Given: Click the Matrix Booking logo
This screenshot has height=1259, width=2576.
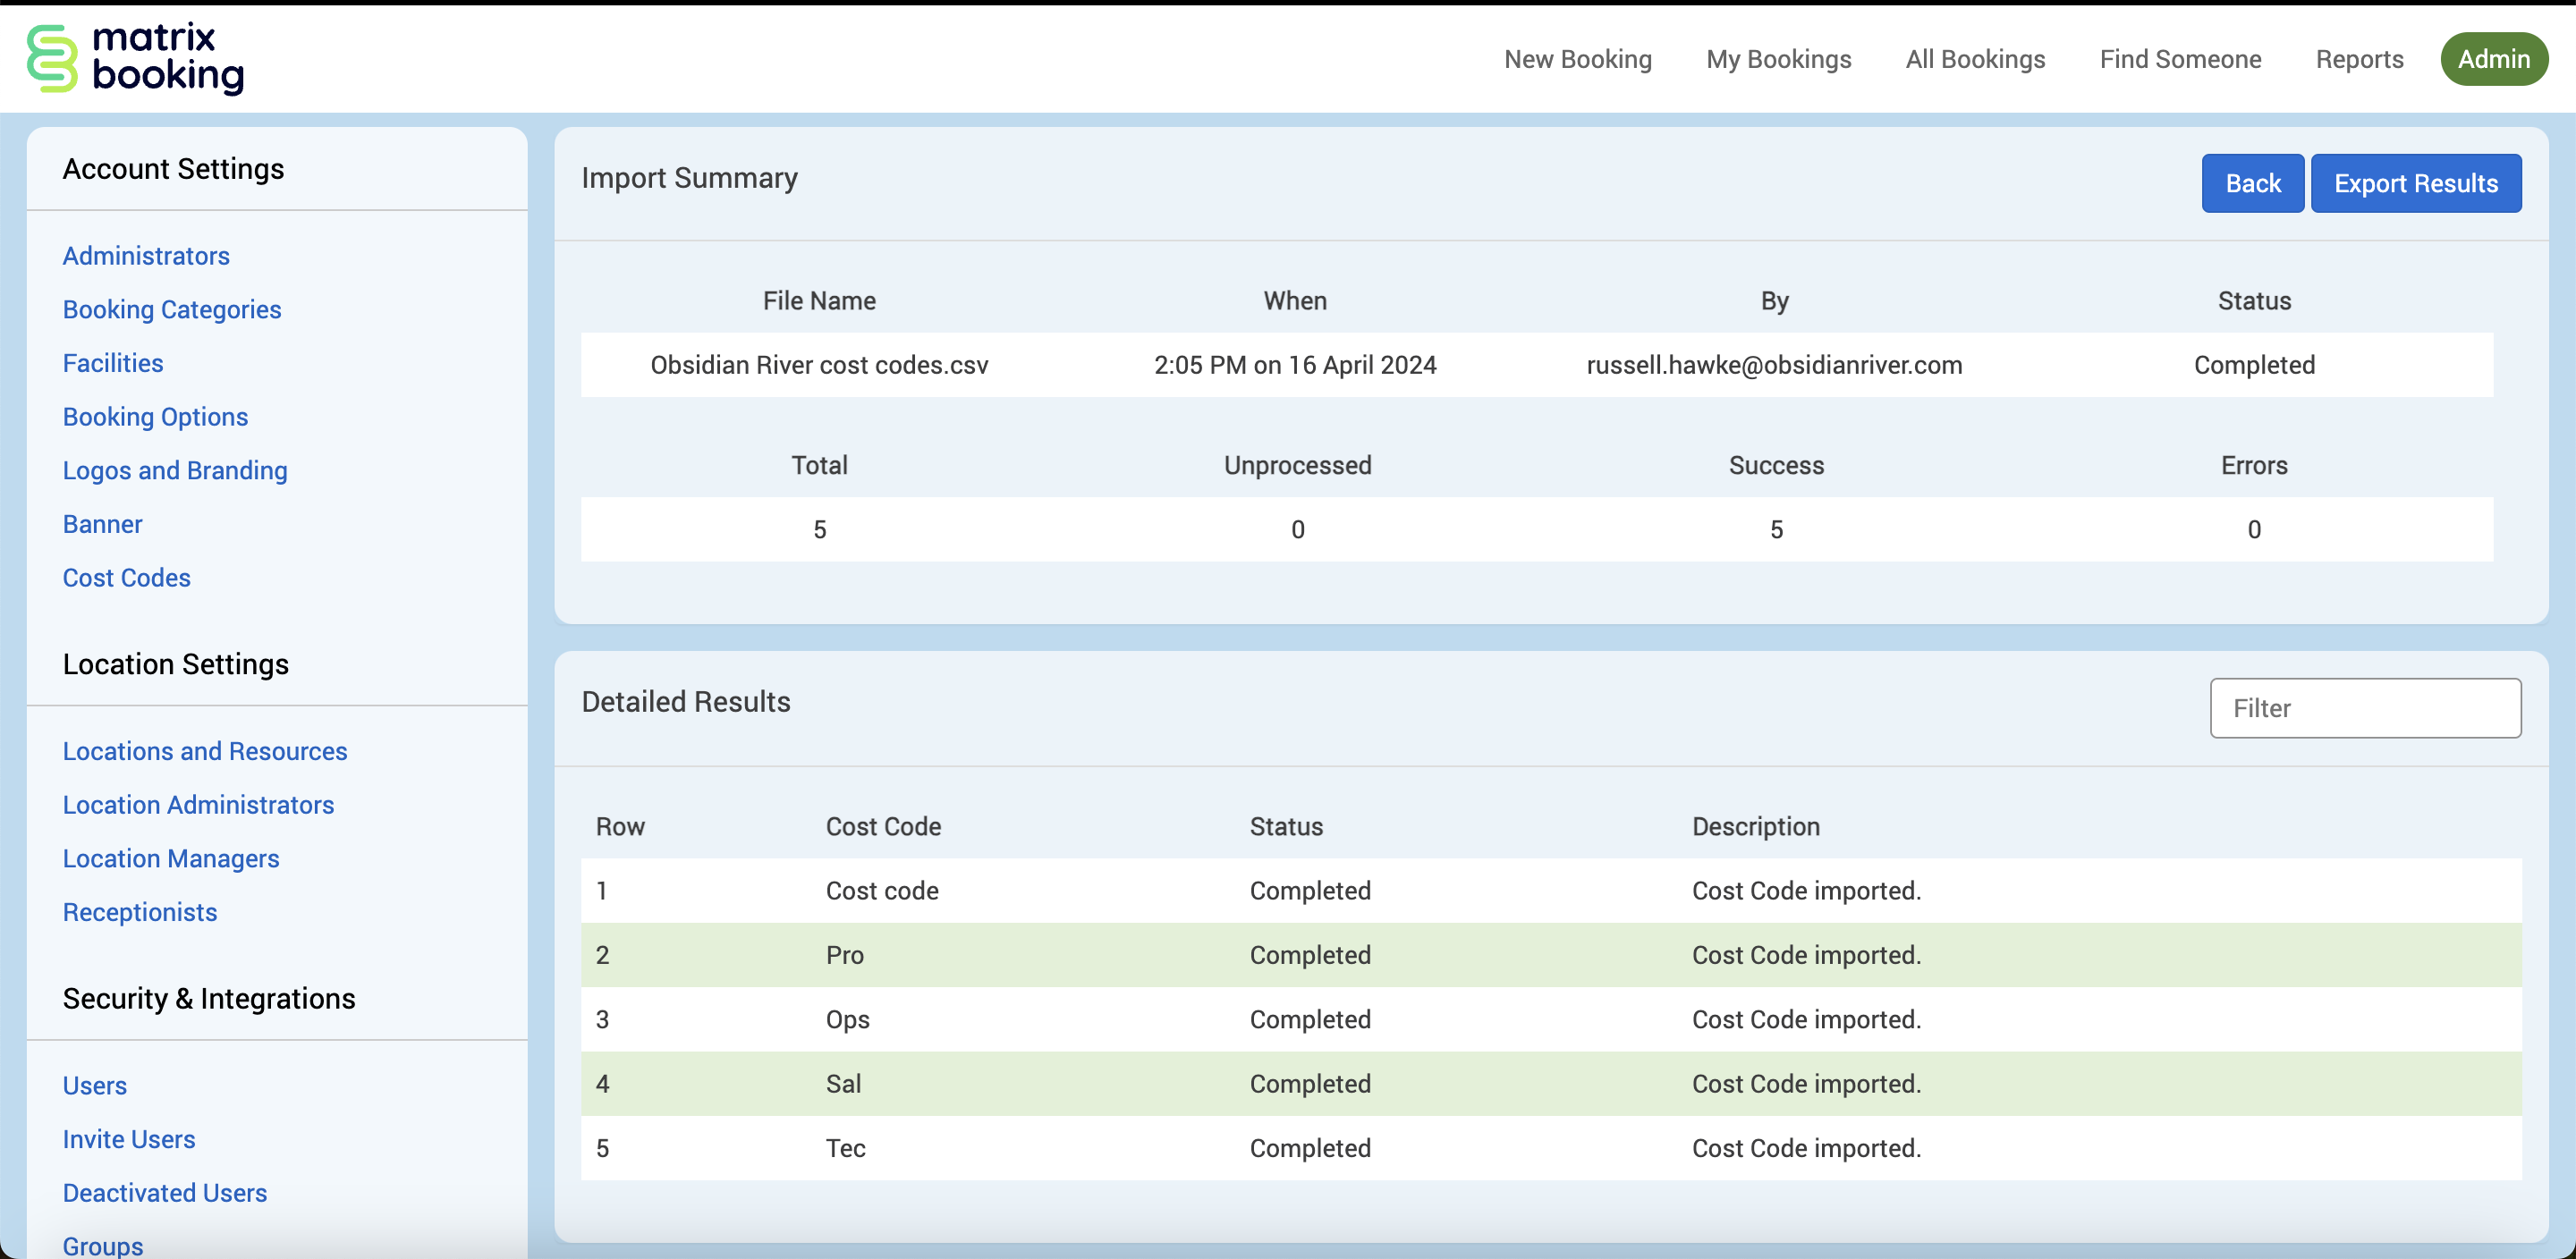Looking at the screenshot, I should point(135,58).
